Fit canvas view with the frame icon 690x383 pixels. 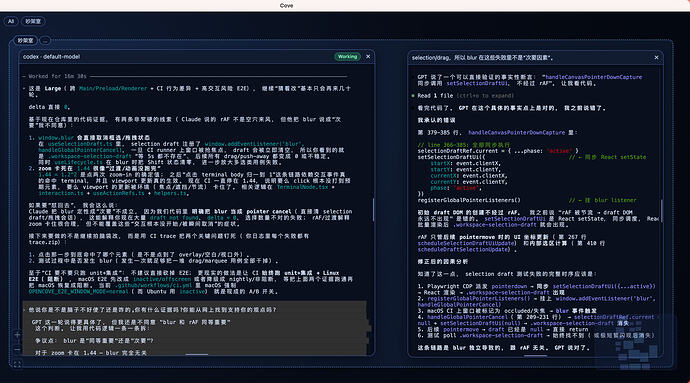[17, 364]
